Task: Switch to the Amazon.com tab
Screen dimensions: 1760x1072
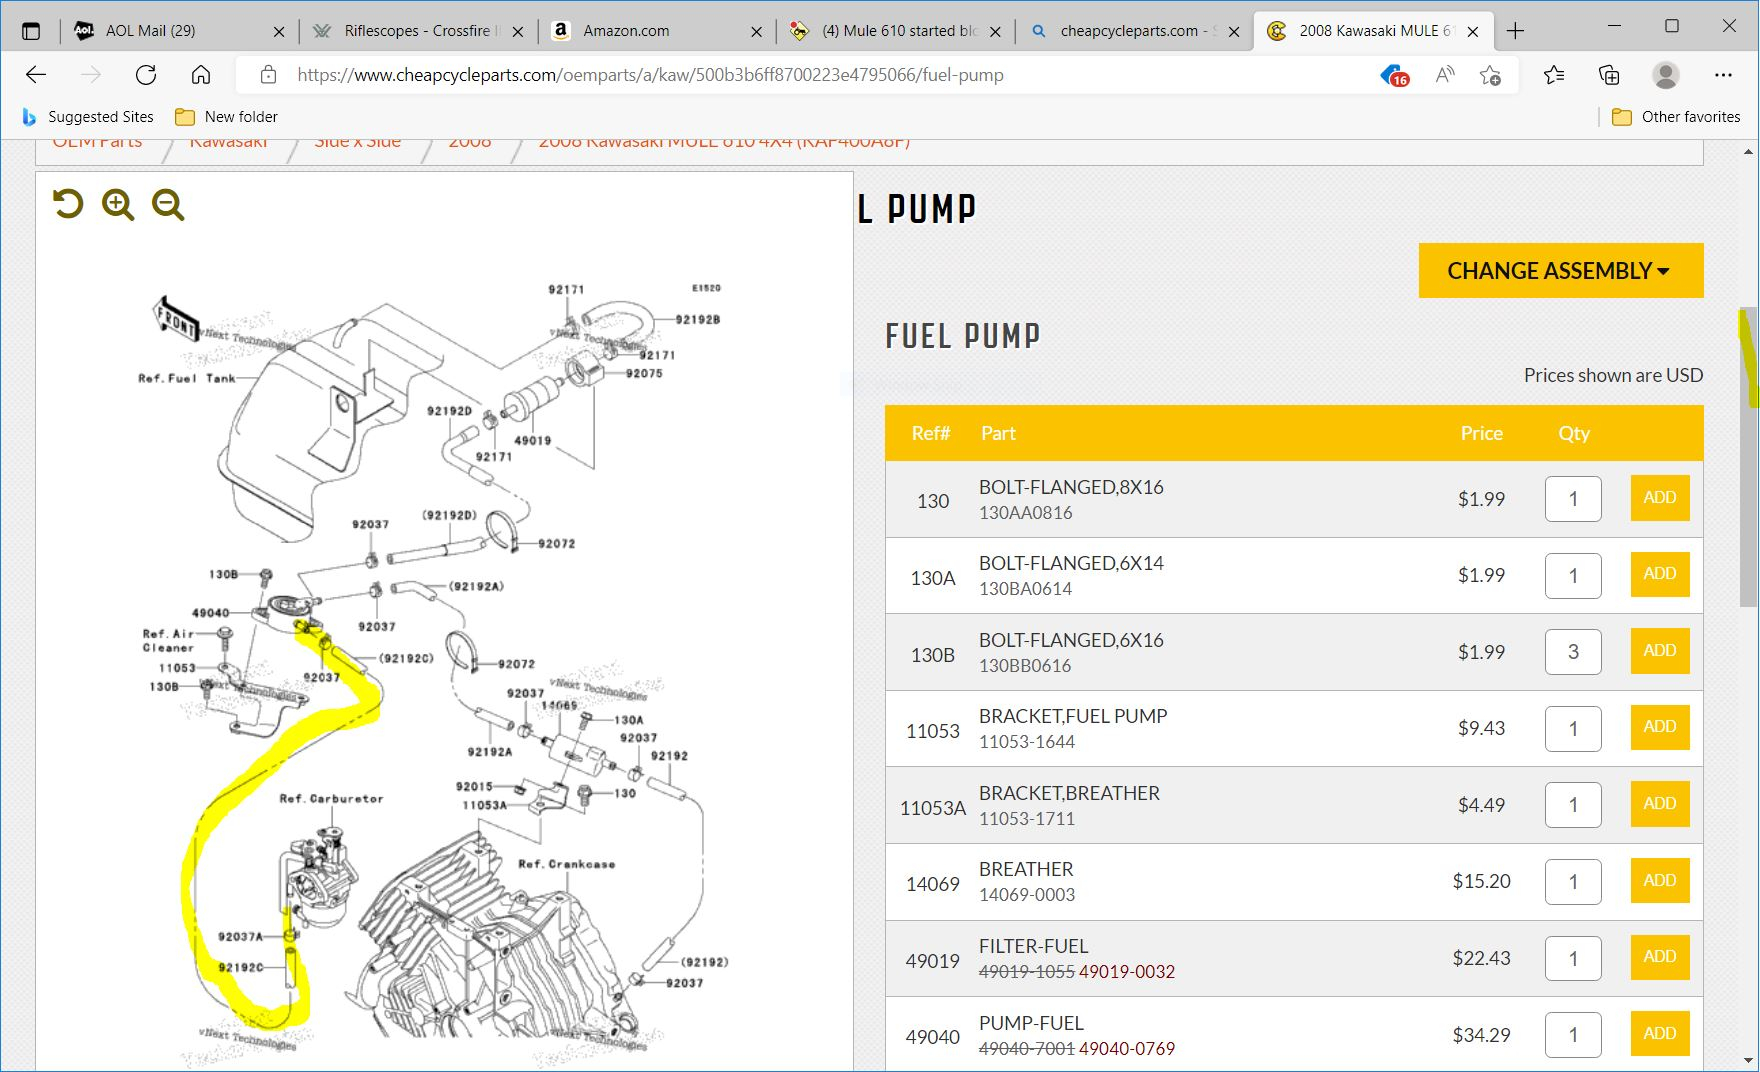Action: [656, 31]
